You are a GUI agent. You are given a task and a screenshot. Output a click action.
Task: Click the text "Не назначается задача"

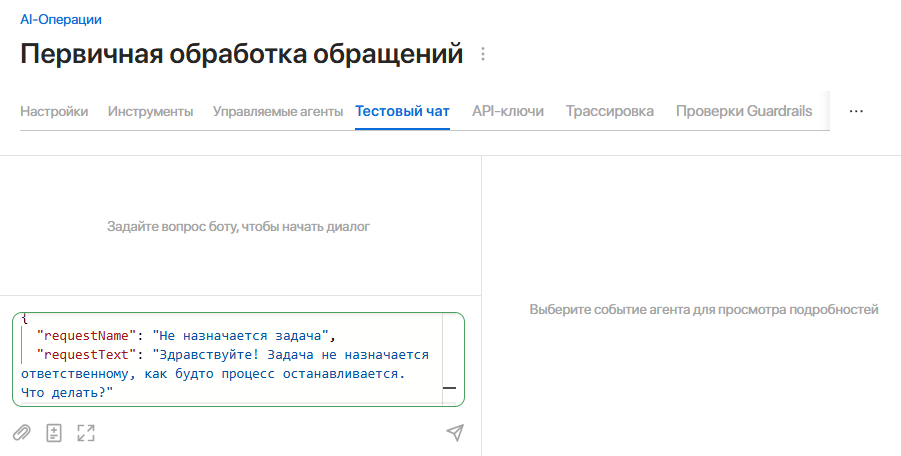point(240,335)
